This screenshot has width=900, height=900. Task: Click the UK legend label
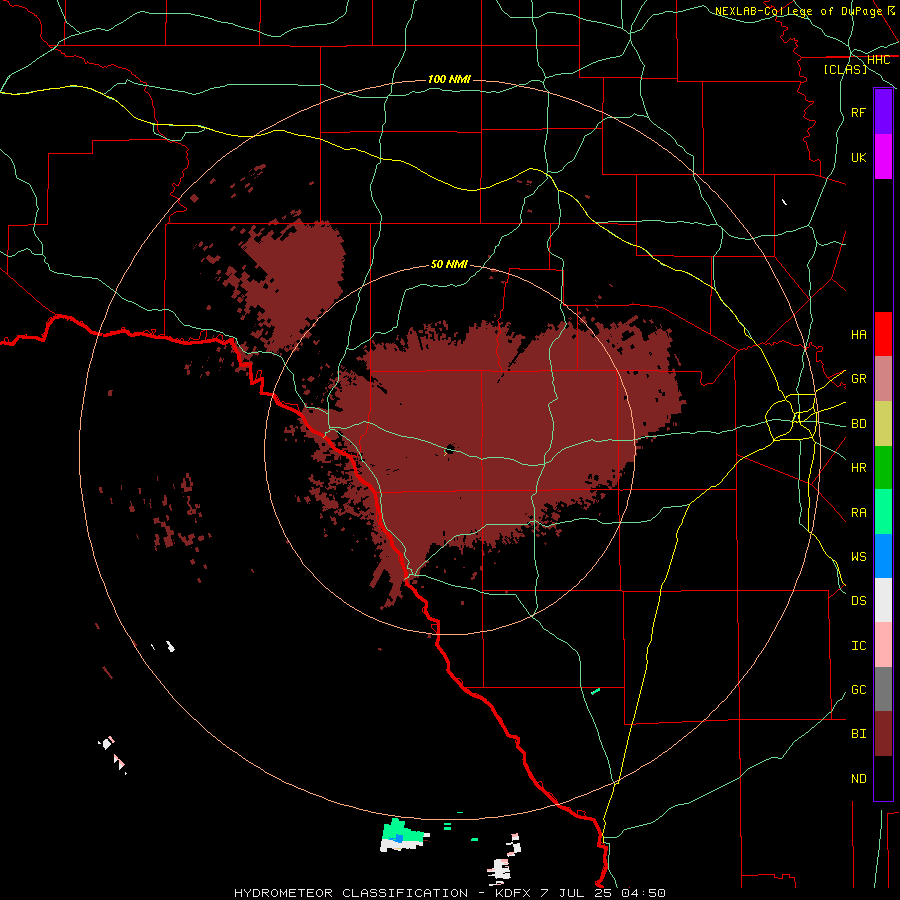(x=858, y=157)
